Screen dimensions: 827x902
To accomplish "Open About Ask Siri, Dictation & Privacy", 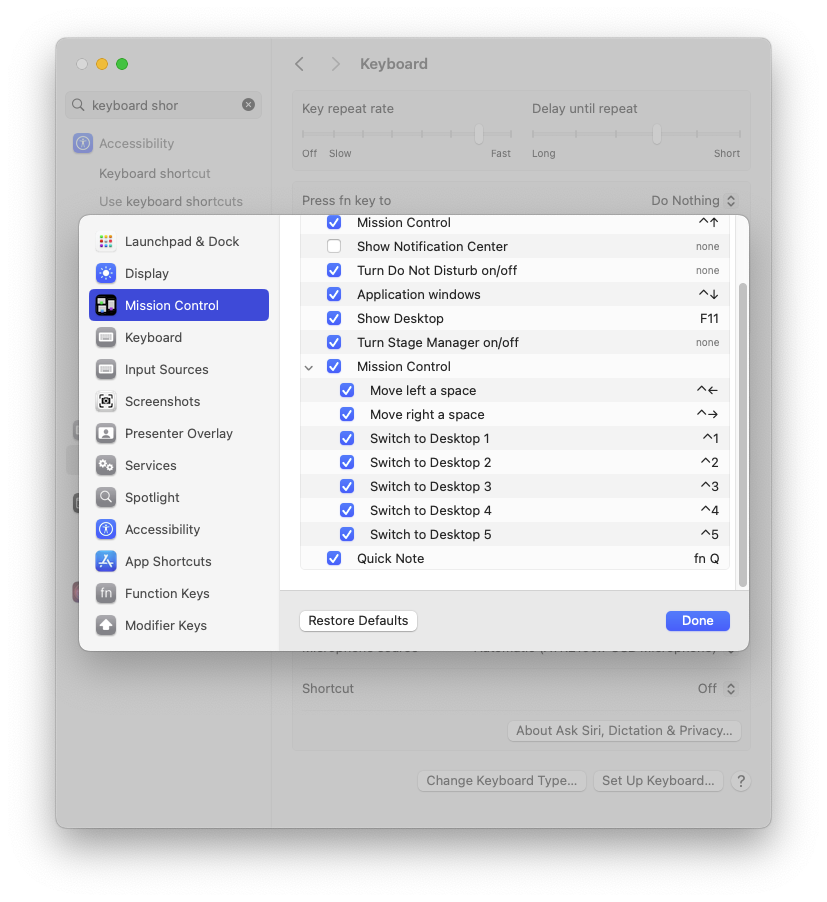I will click(x=624, y=731).
